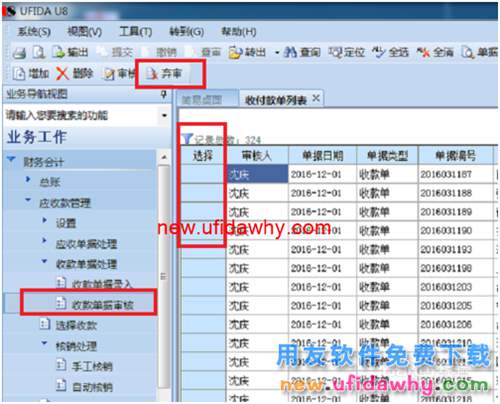The width and height of the screenshot is (500, 404).
Task: Open the 收款单据录入 tree item
Action: point(94,284)
